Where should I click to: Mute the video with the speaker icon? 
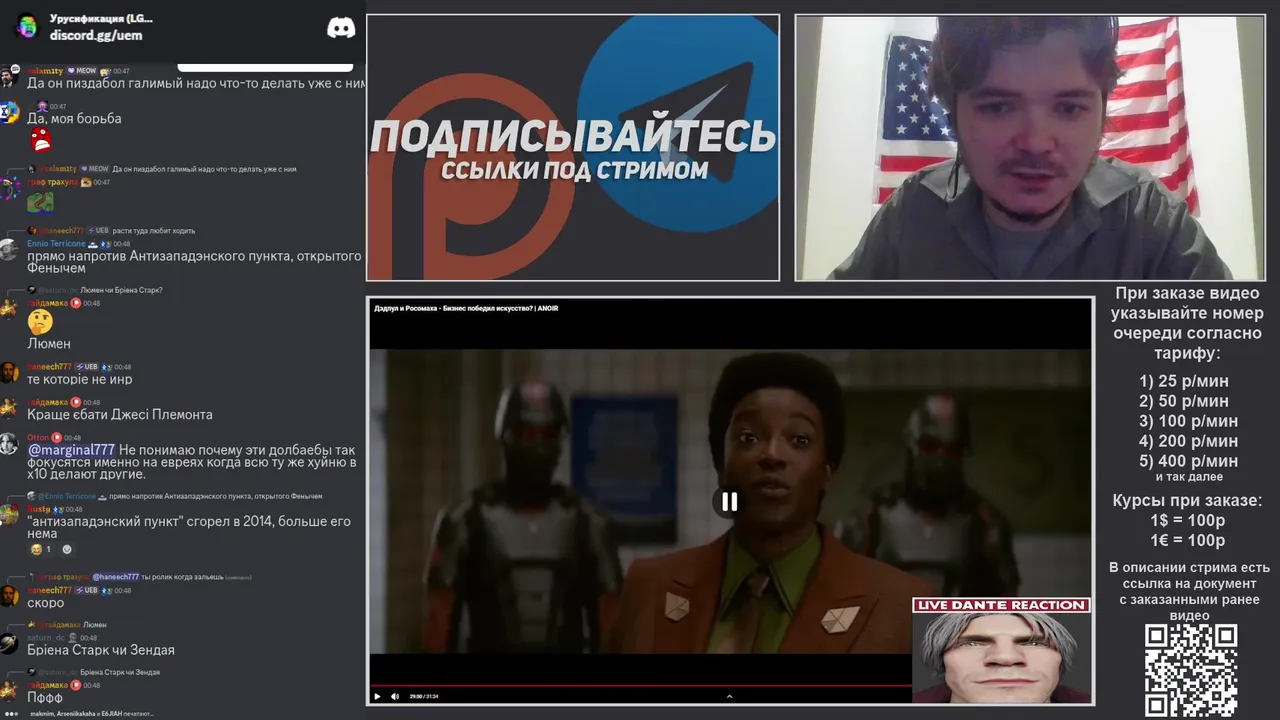click(395, 696)
